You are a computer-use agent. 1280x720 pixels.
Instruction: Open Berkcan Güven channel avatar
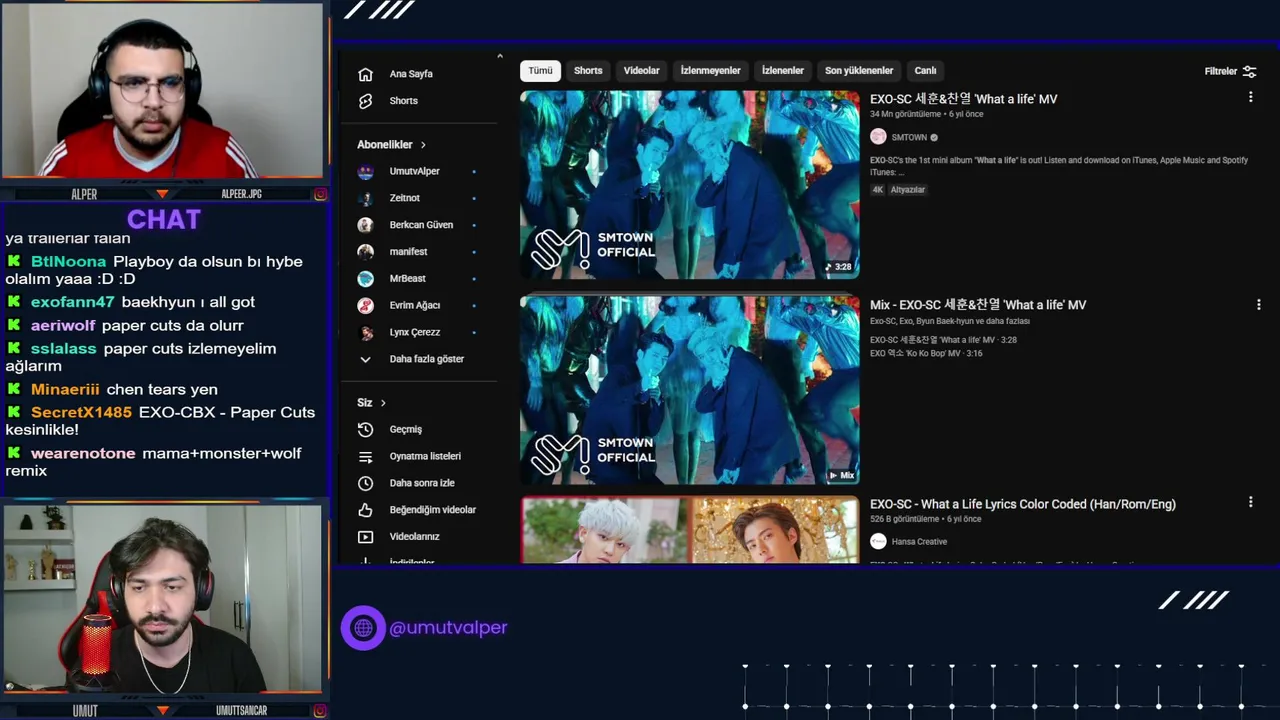pos(365,225)
